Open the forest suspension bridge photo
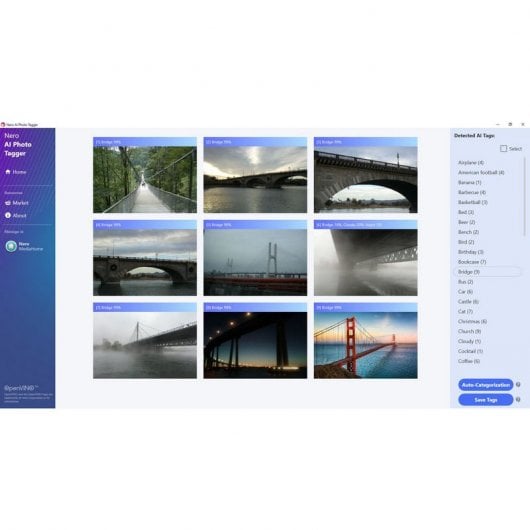 click(x=145, y=175)
